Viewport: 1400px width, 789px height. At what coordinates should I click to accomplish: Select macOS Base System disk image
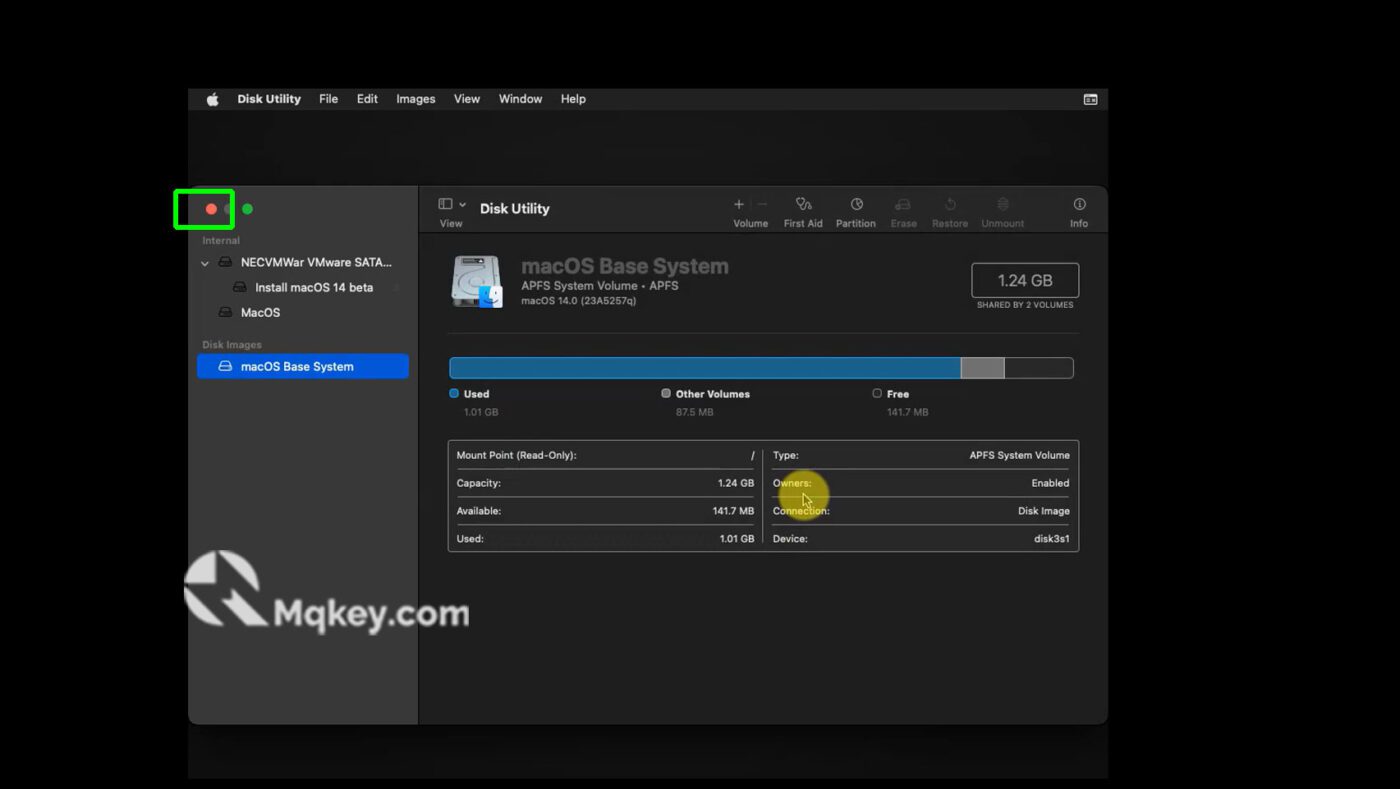[x=303, y=366]
